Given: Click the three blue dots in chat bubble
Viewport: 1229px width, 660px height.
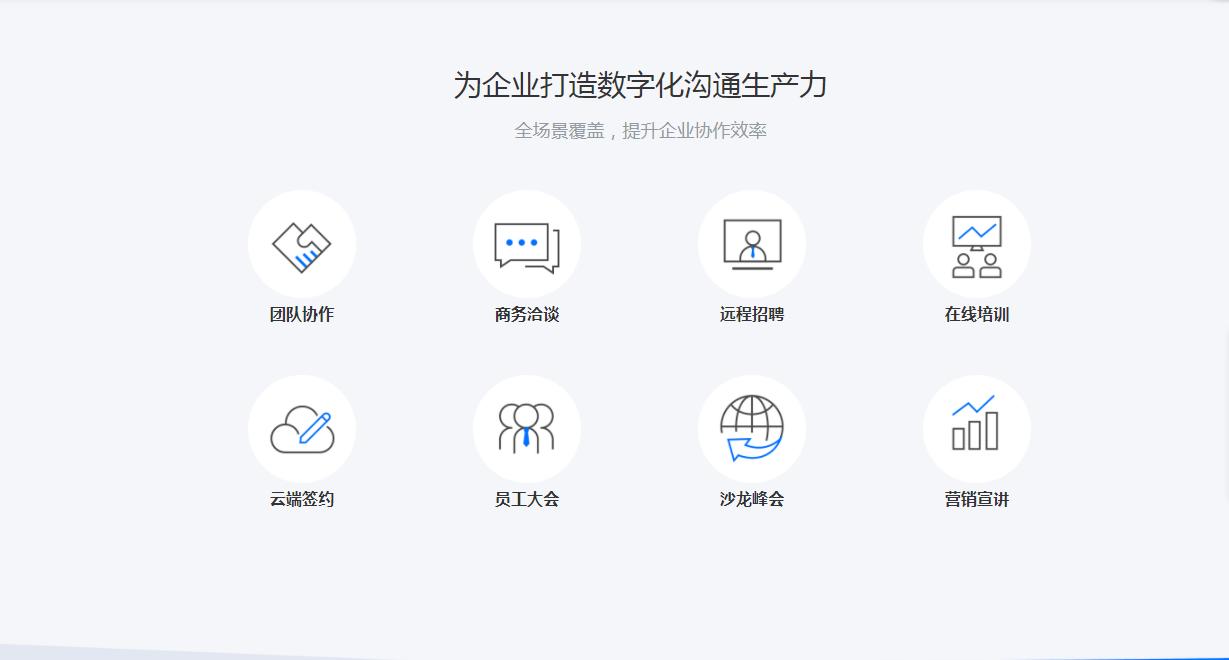Looking at the screenshot, I should (x=521, y=243).
